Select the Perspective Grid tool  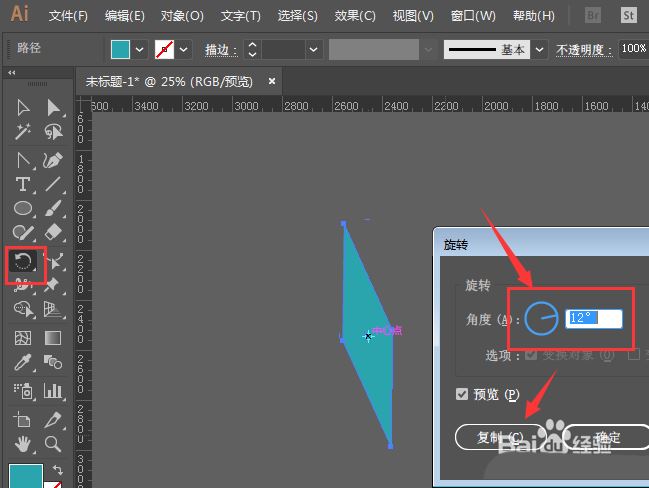click(x=53, y=309)
